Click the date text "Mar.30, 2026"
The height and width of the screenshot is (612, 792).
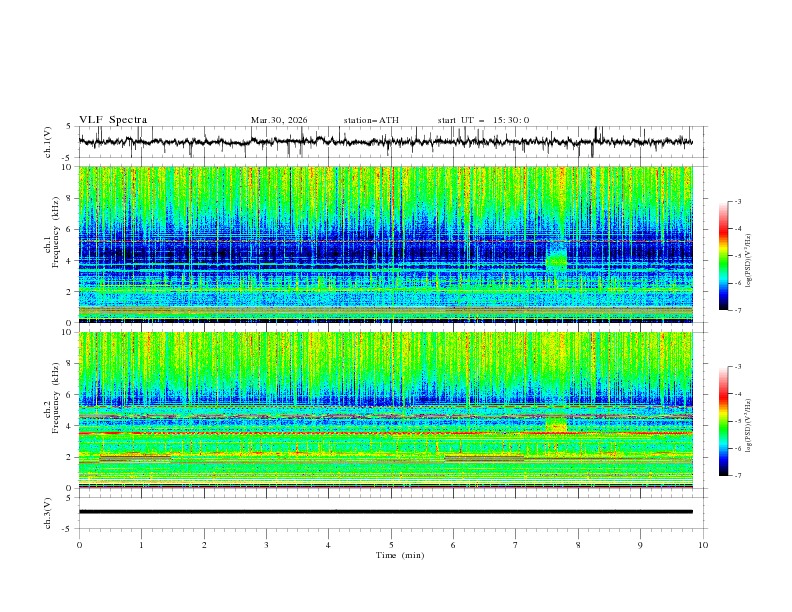click(x=279, y=120)
